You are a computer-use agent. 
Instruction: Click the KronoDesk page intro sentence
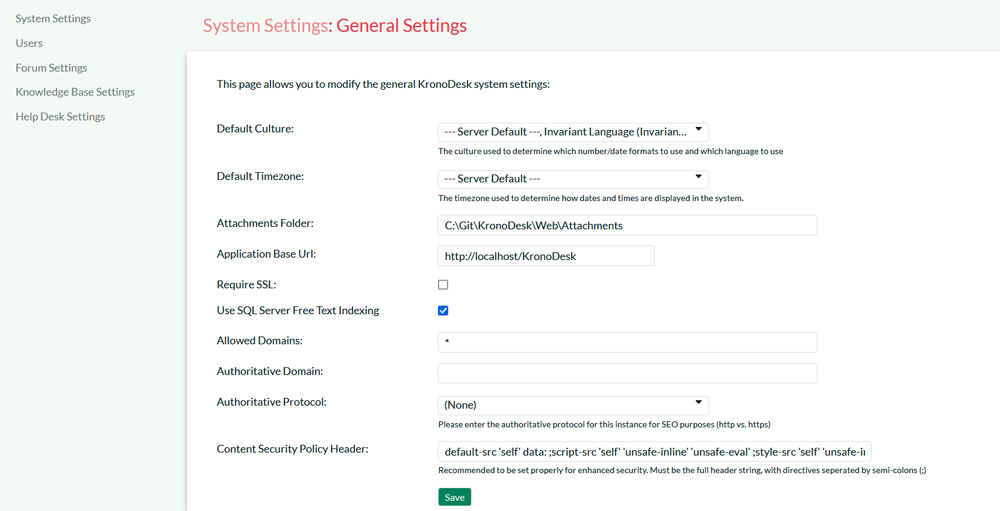point(383,84)
